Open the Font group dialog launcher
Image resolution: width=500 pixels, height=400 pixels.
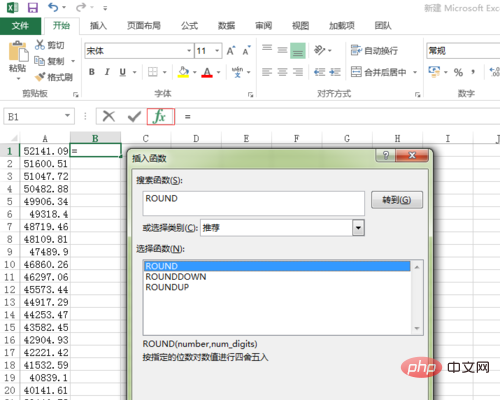251,95
